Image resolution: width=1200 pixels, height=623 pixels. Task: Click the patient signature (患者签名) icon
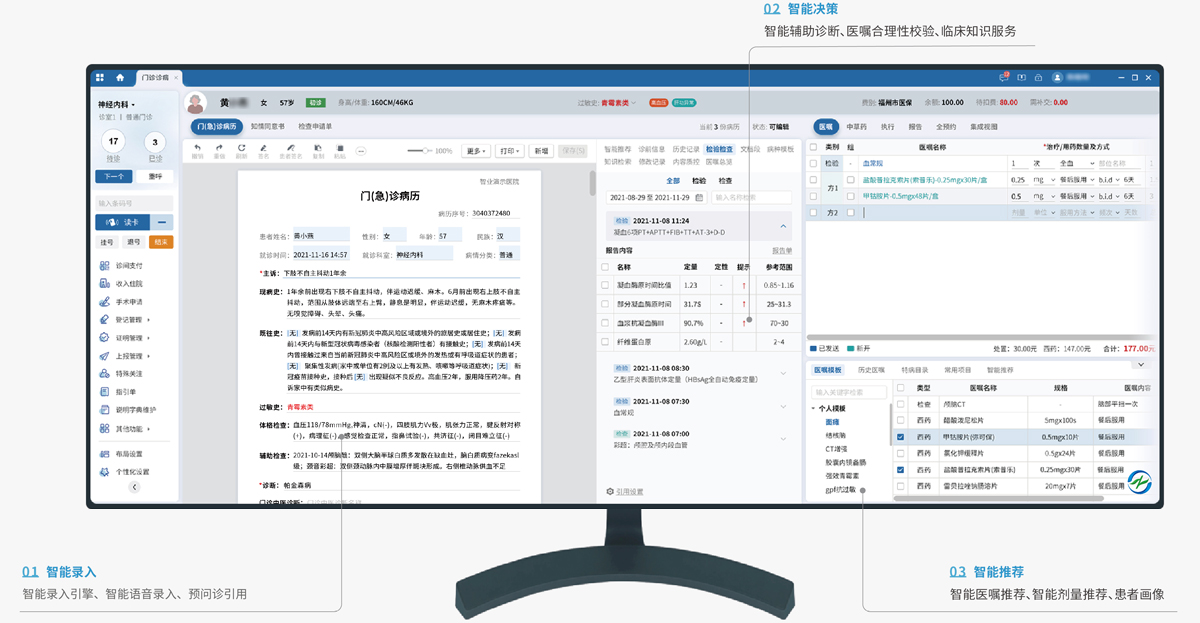point(291,148)
